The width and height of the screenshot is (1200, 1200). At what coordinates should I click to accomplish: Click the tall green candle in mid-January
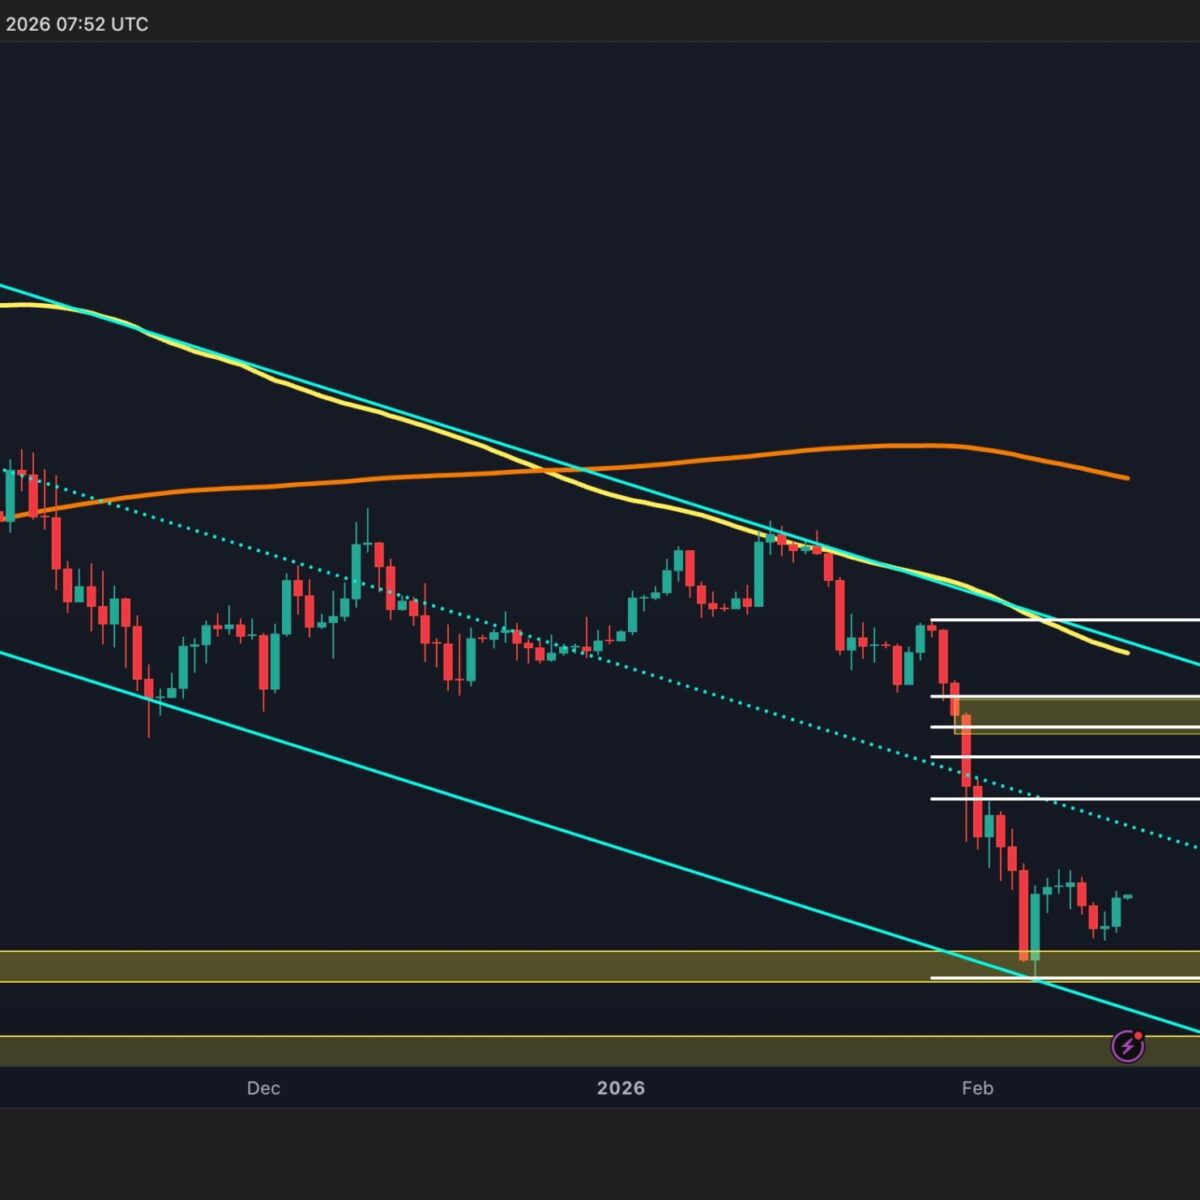pyautogui.click(x=759, y=574)
